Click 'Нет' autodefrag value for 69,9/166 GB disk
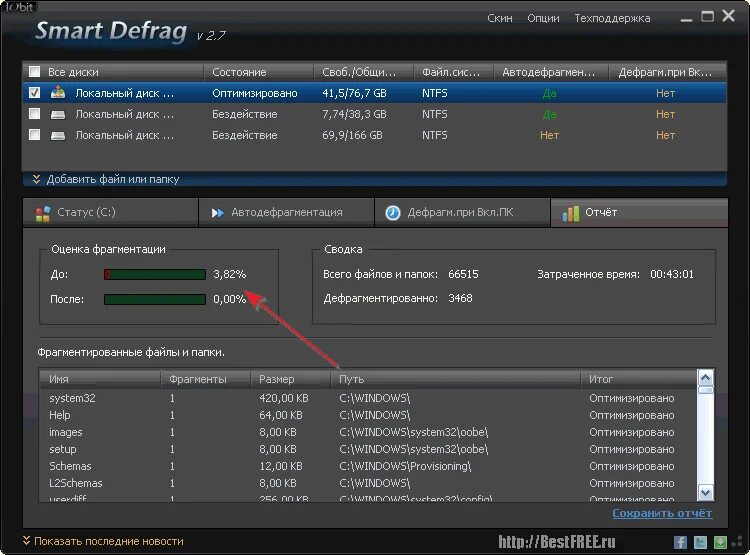 click(x=549, y=135)
